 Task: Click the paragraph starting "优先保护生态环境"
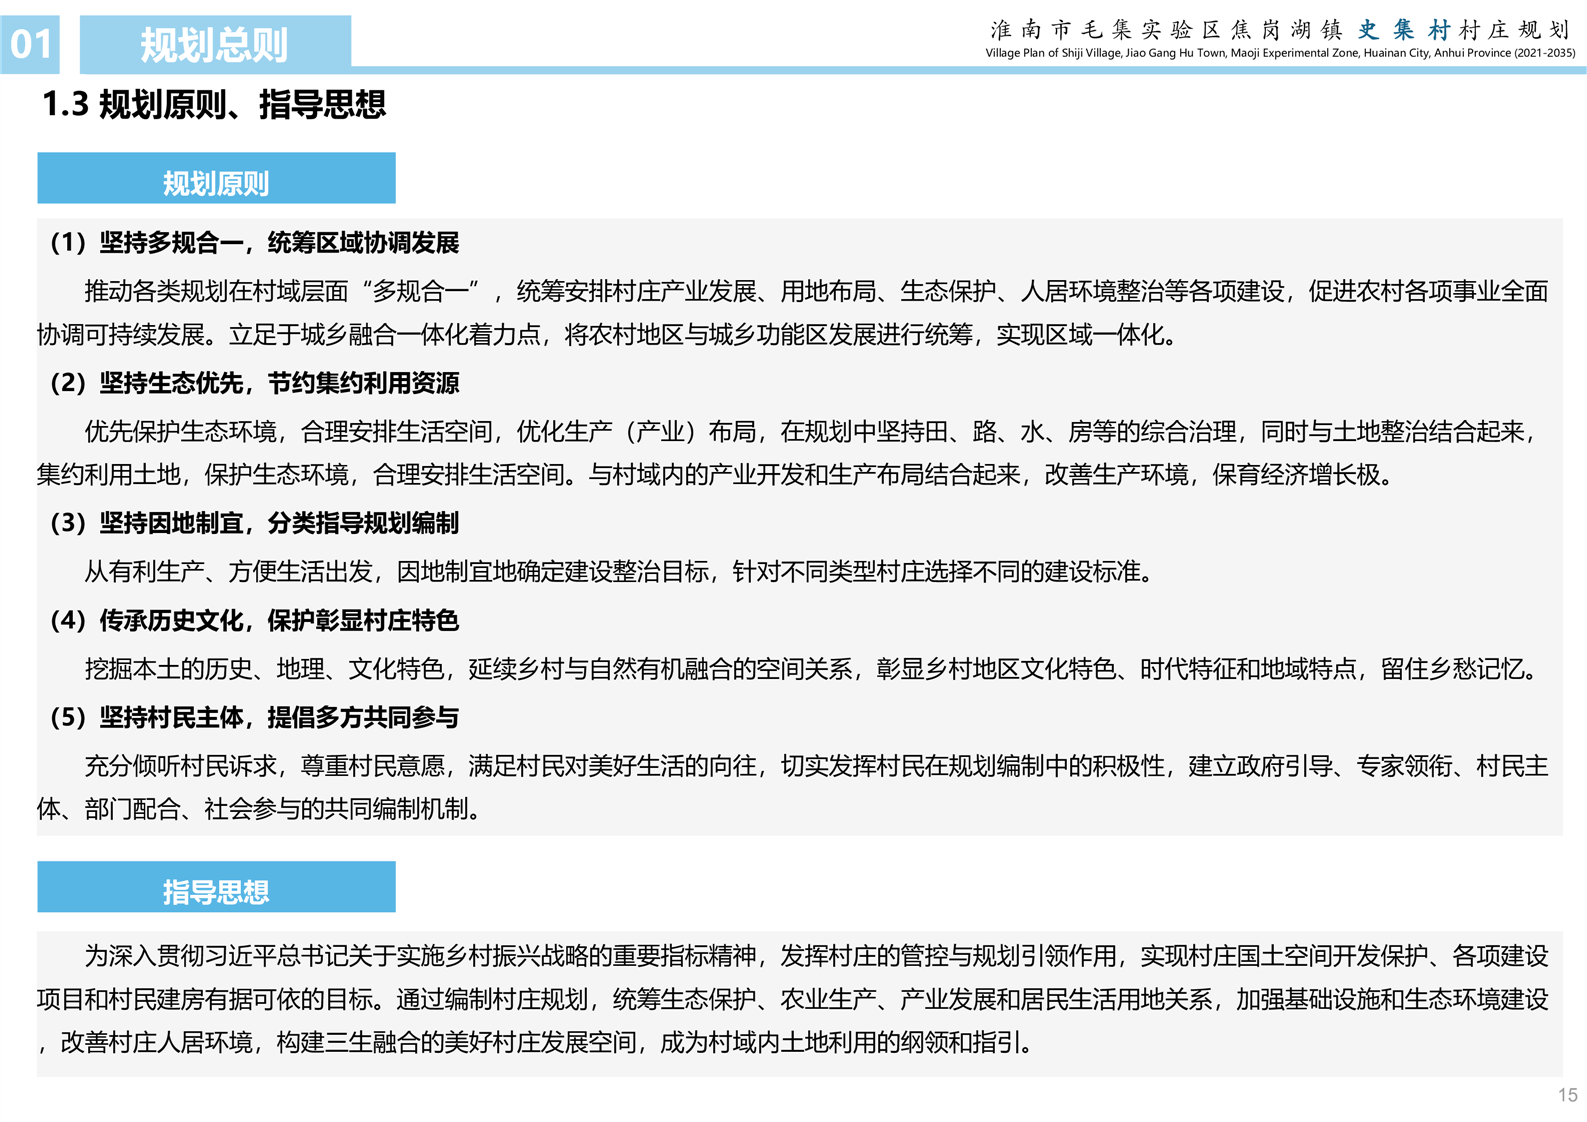(x=792, y=453)
